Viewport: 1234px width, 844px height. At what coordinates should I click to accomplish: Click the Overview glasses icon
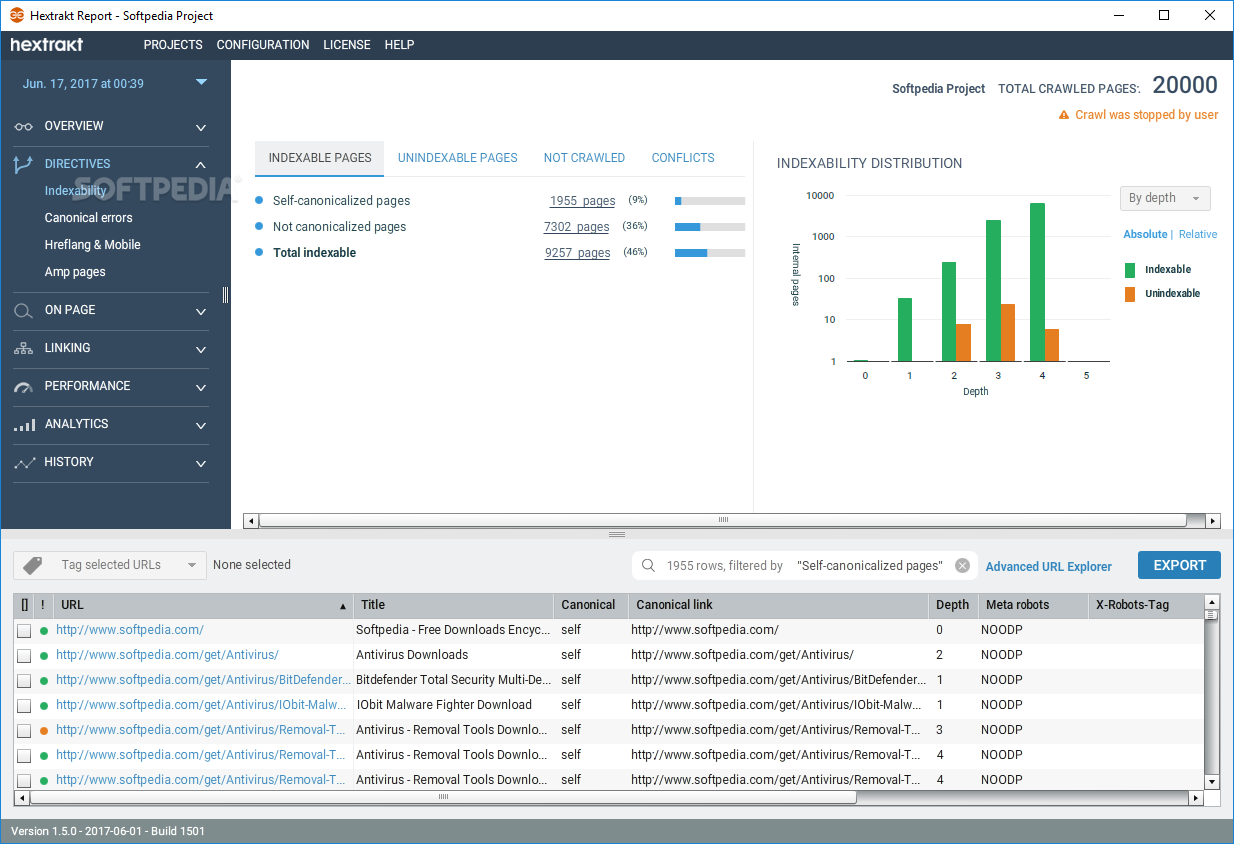pyautogui.click(x=24, y=126)
